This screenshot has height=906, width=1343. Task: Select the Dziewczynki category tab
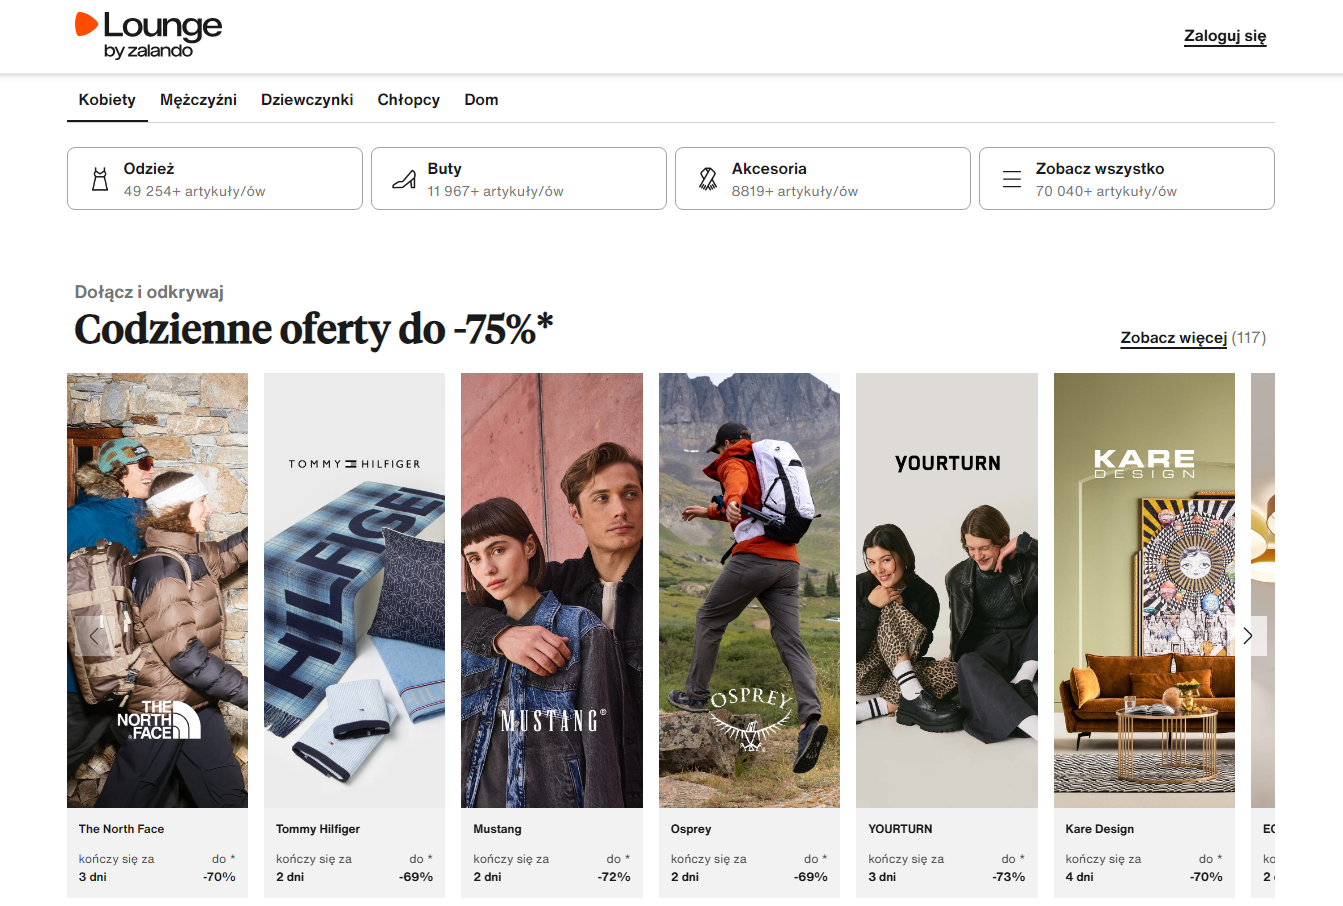(x=307, y=100)
